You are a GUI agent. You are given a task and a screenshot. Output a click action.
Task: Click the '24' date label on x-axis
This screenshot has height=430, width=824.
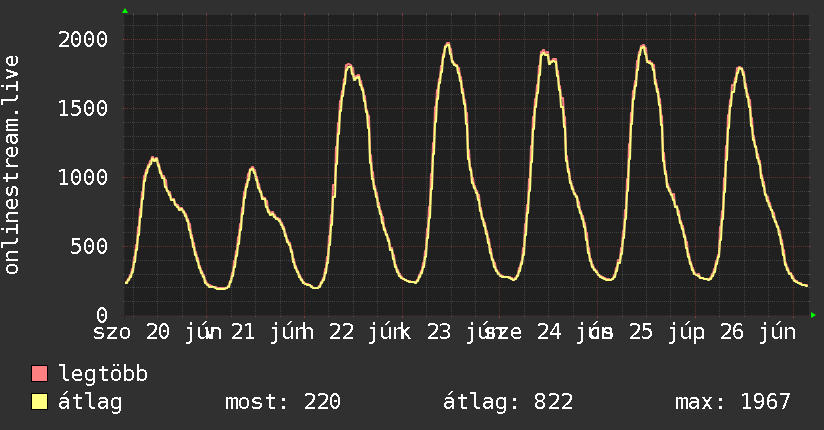point(549,332)
